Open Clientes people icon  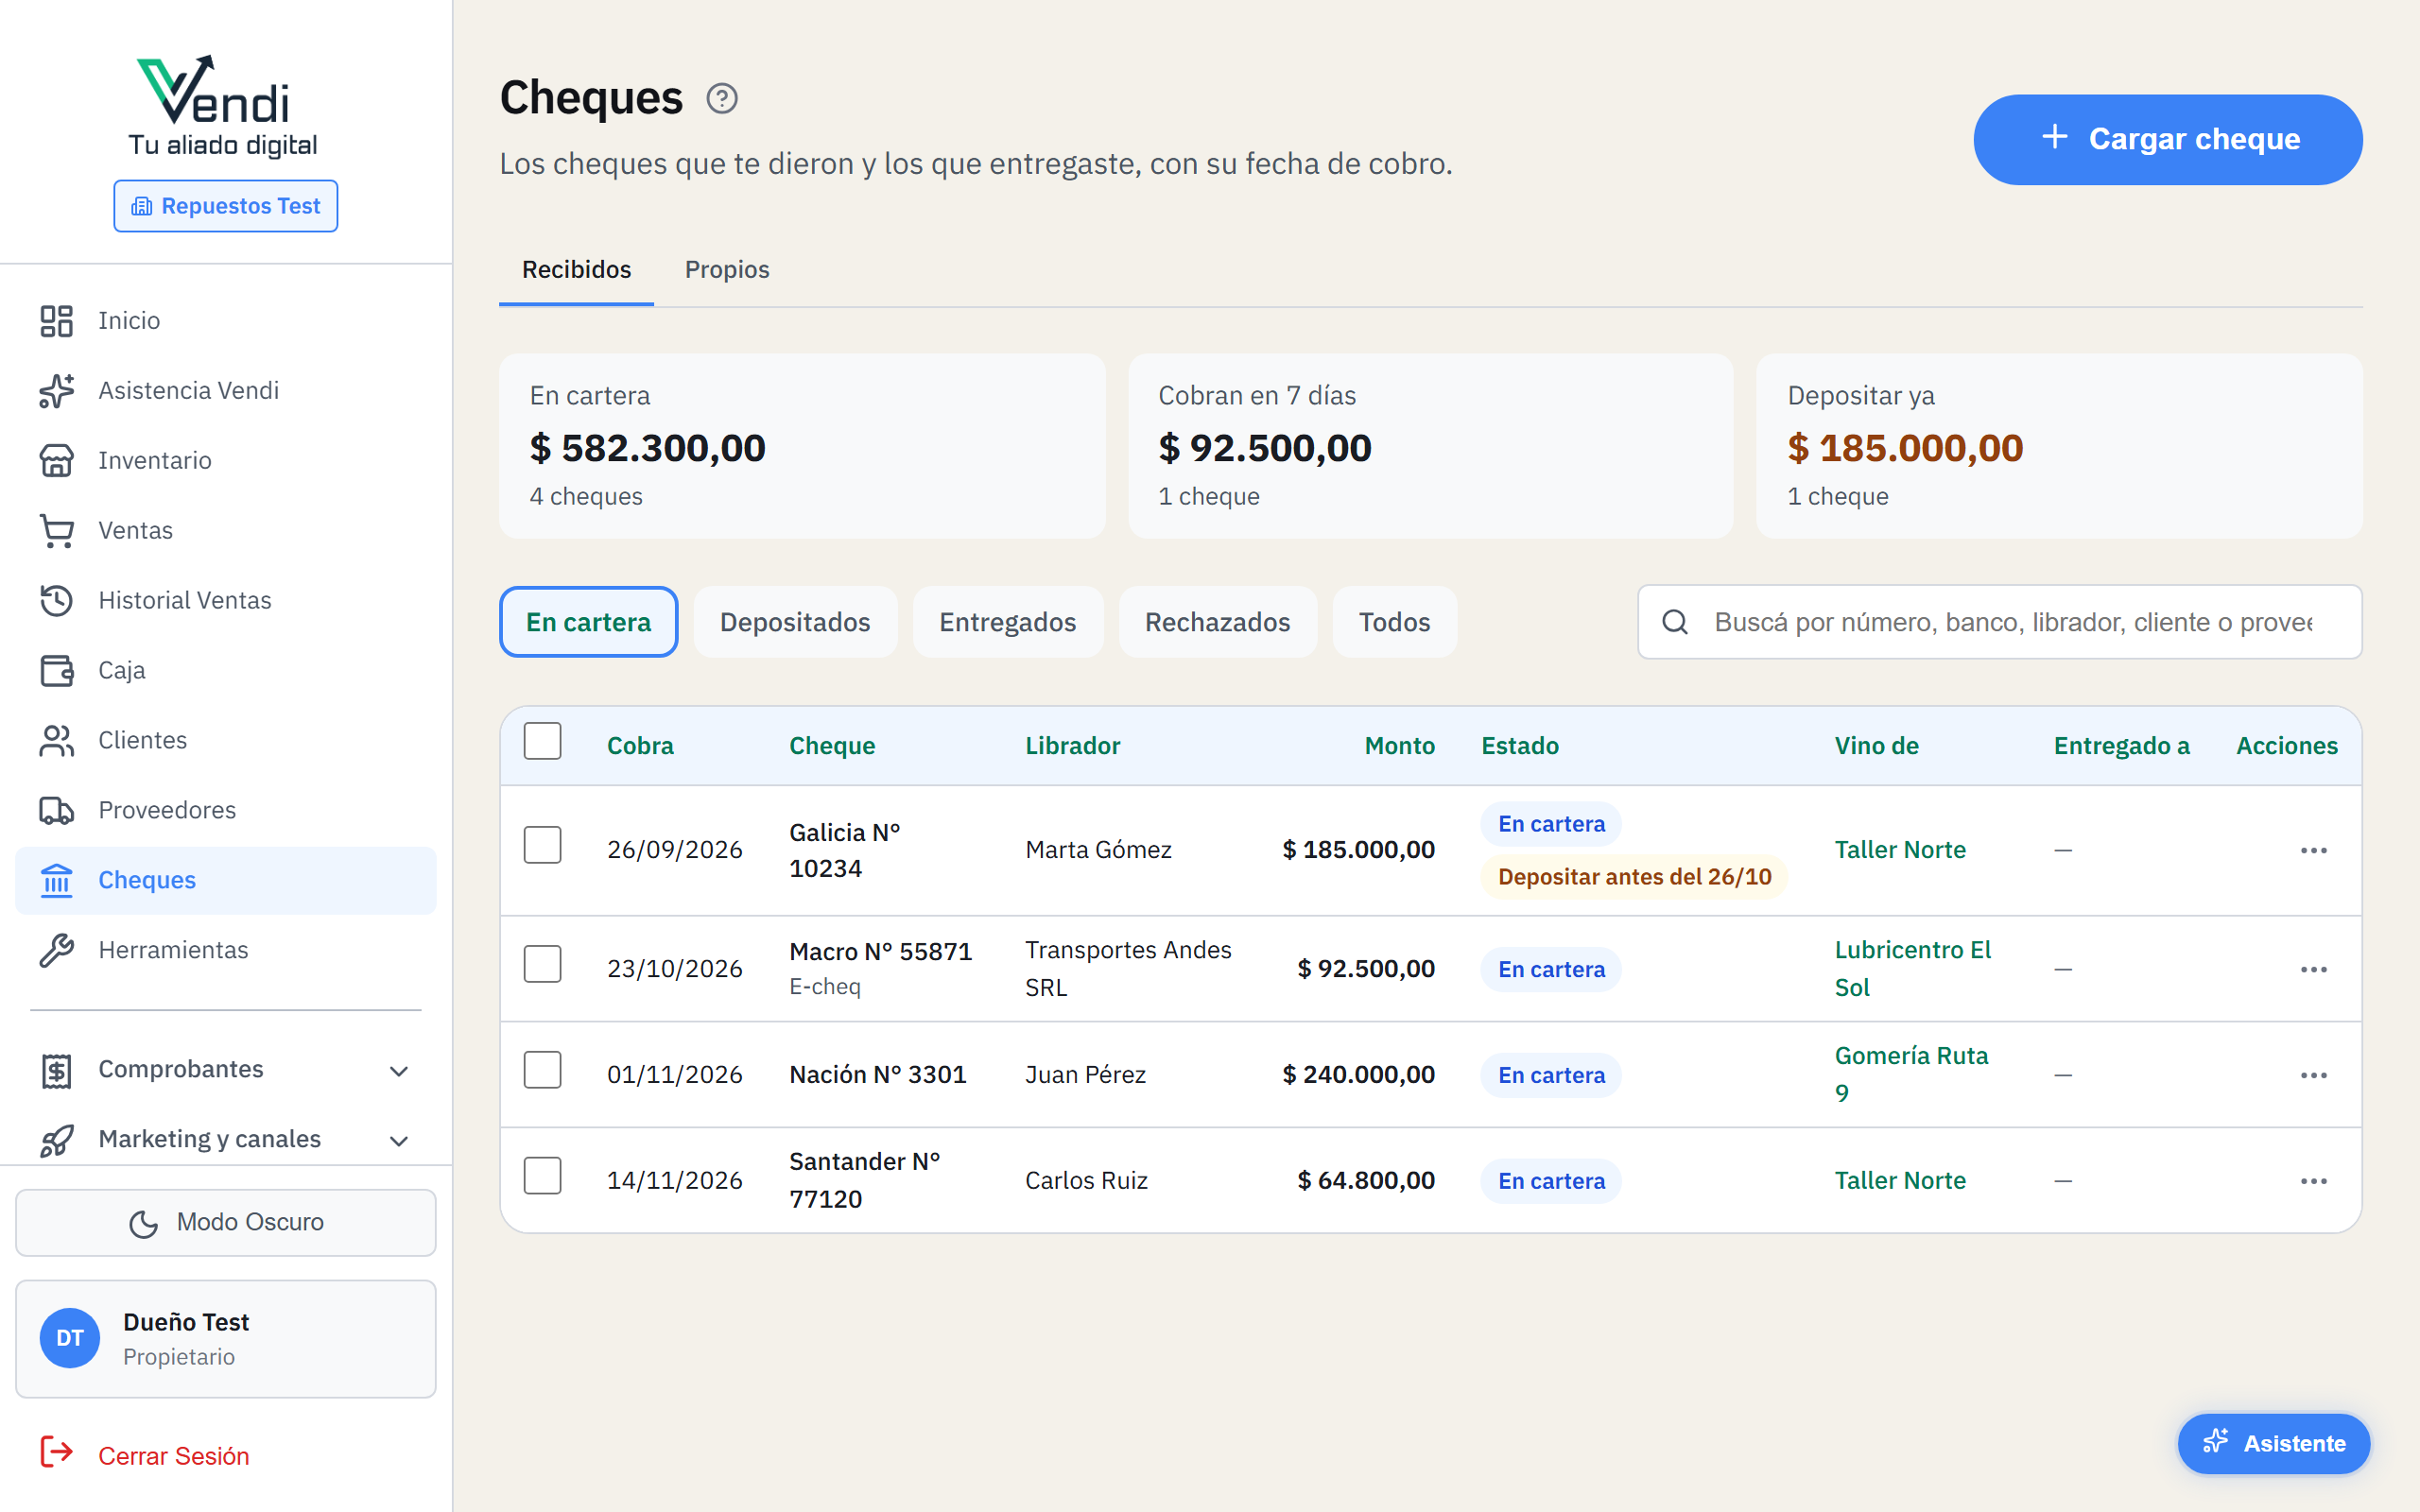(x=57, y=741)
